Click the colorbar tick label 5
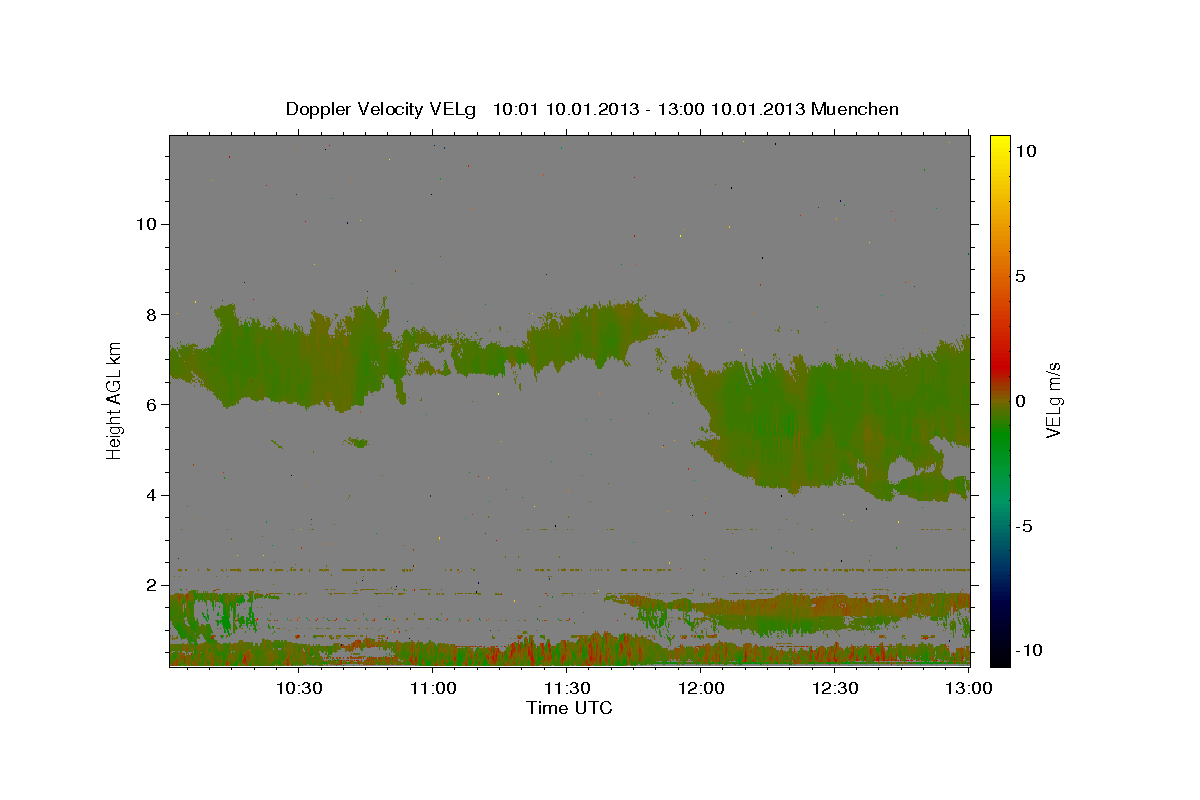 [1020, 276]
